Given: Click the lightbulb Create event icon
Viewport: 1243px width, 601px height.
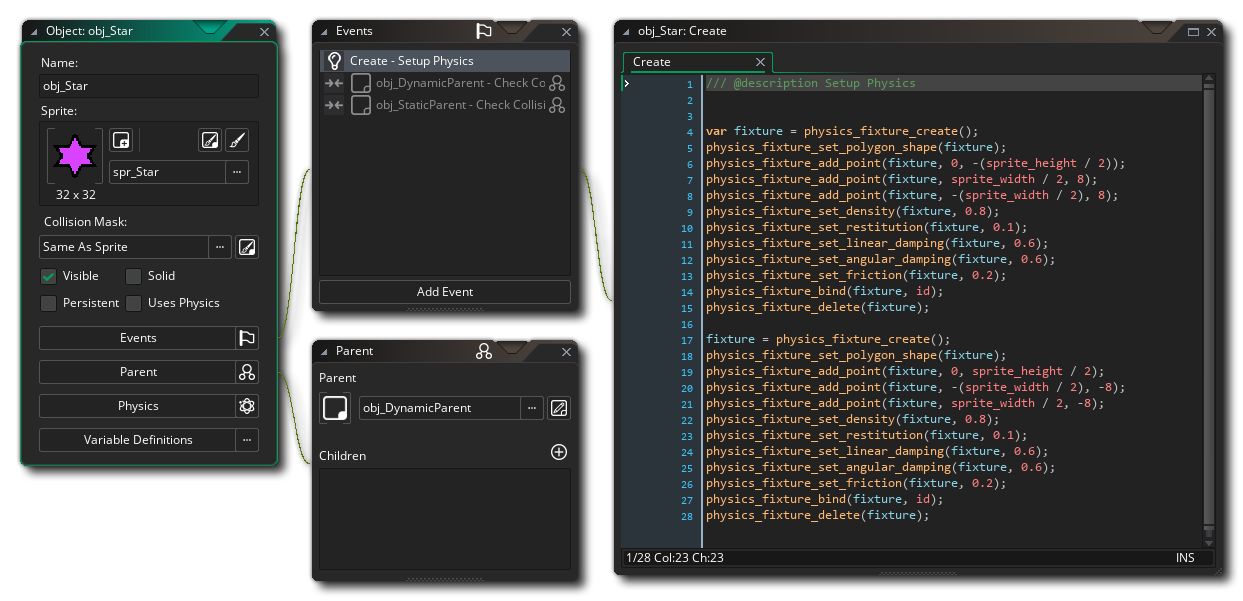Looking at the screenshot, I should [x=335, y=61].
